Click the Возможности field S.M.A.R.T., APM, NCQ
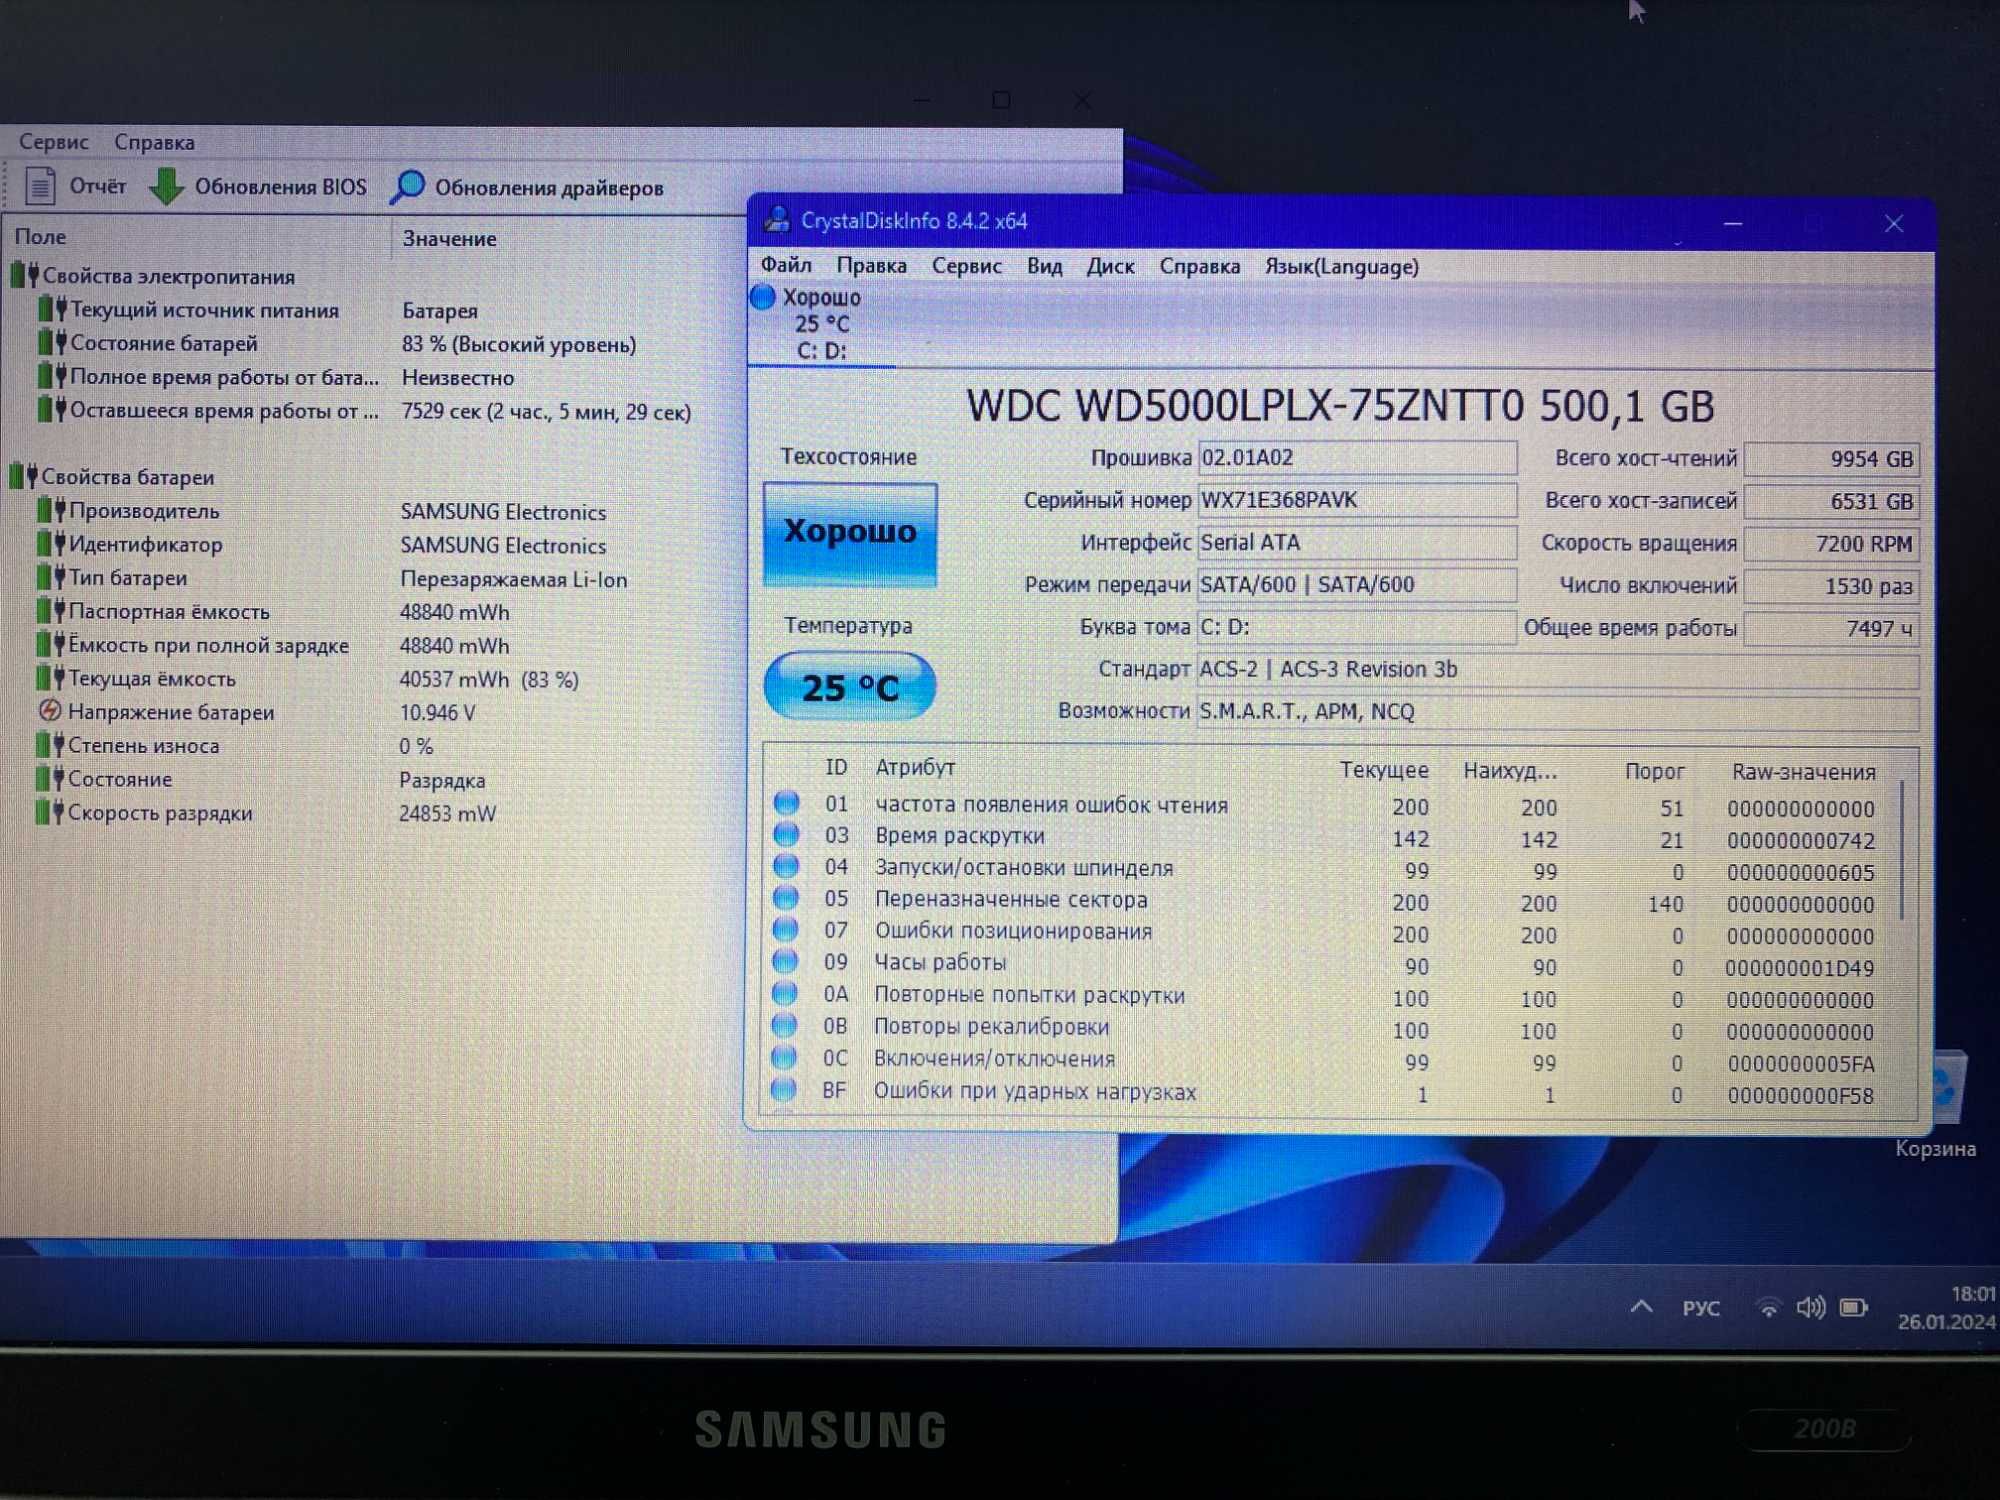This screenshot has width=2000, height=1500. (1558, 711)
